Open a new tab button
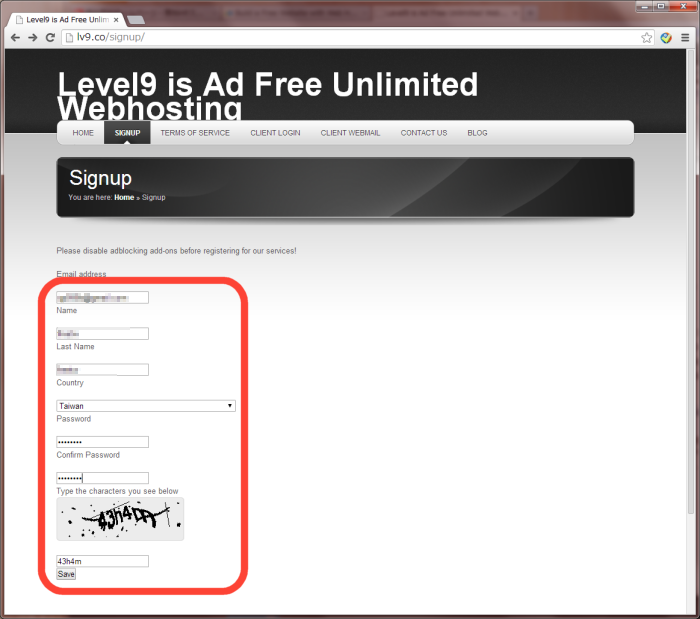The height and width of the screenshot is (619, 700). pyautogui.click(x=136, y=20)
